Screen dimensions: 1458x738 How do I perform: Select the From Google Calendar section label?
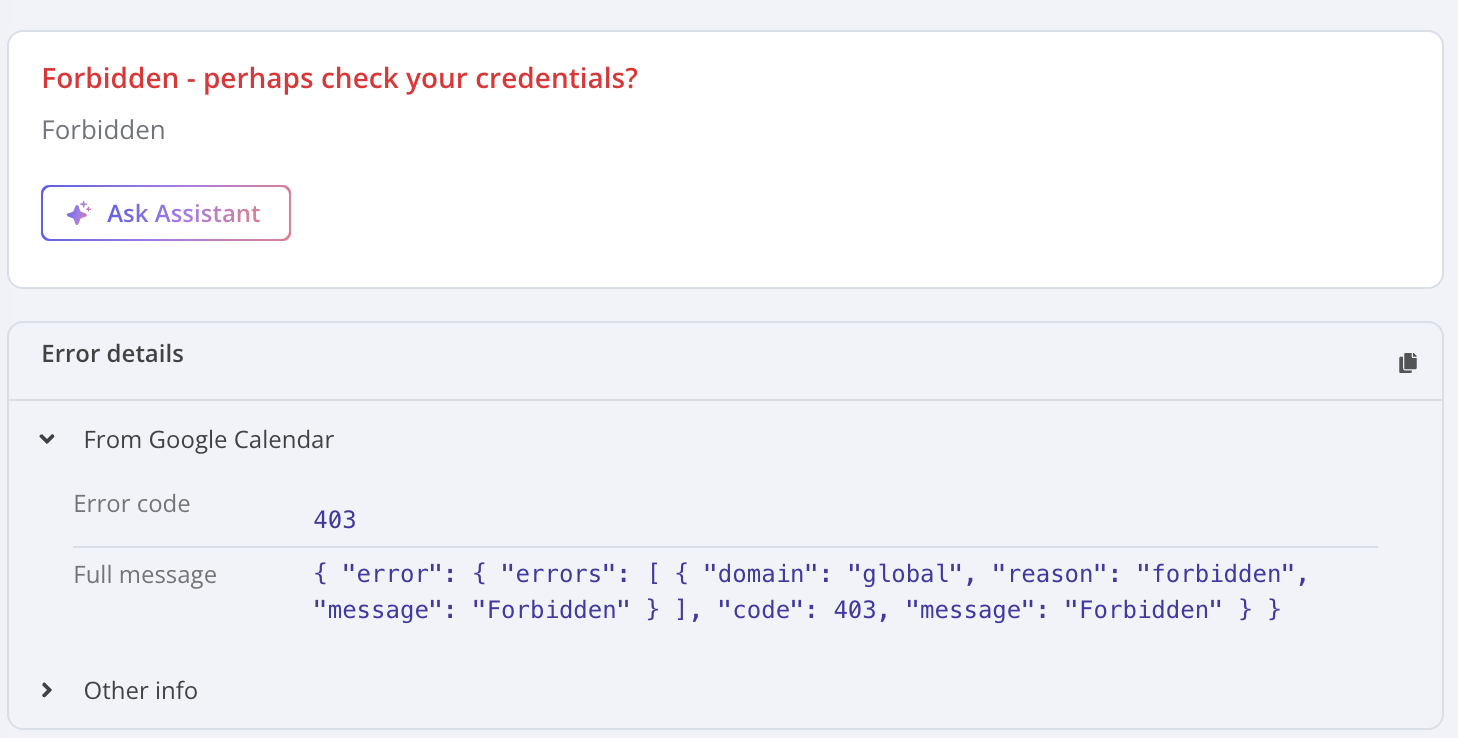[209, 439]
